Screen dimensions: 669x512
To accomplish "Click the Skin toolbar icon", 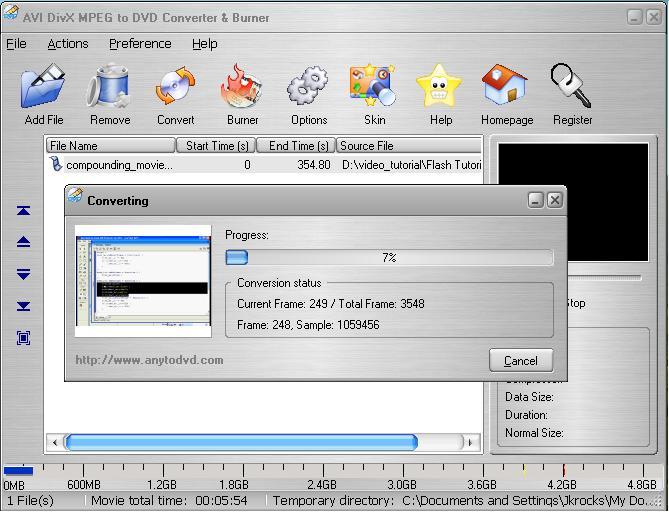I will [x=373, y=86].
